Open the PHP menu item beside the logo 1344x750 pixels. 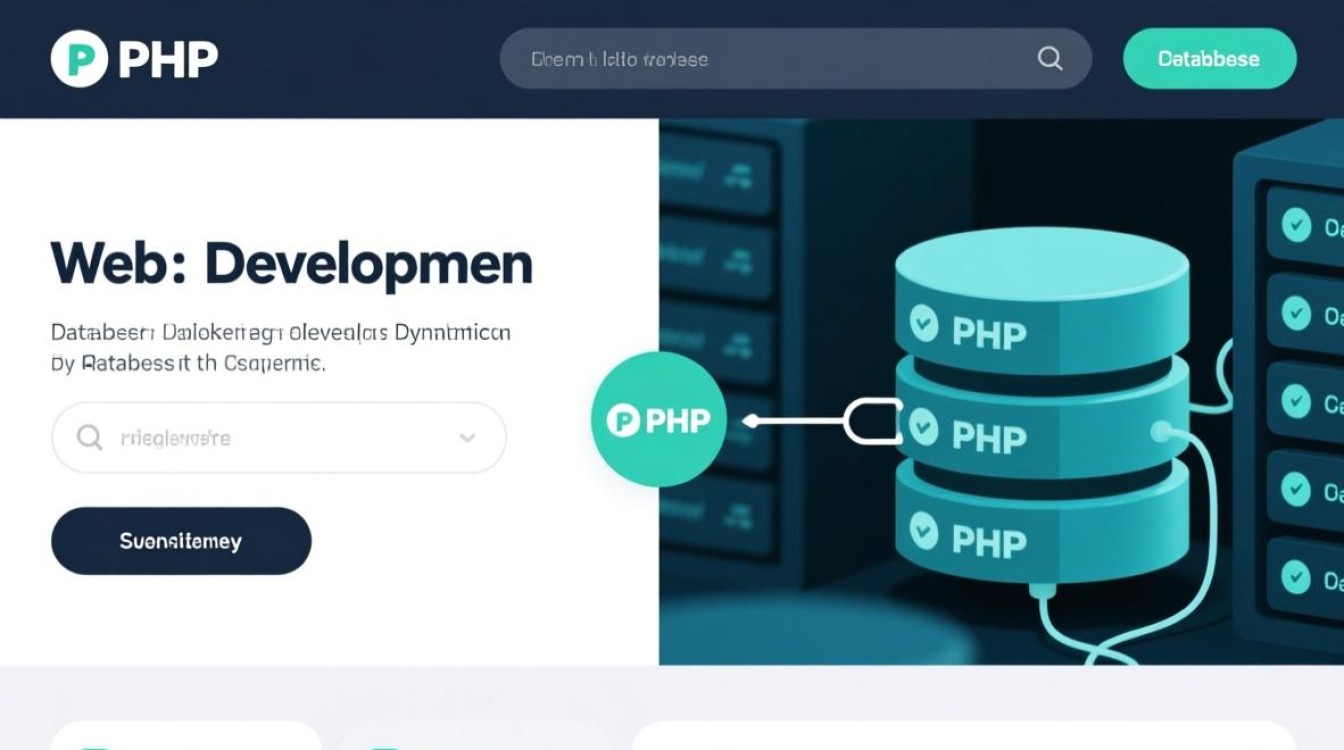[x=166, y=58]
